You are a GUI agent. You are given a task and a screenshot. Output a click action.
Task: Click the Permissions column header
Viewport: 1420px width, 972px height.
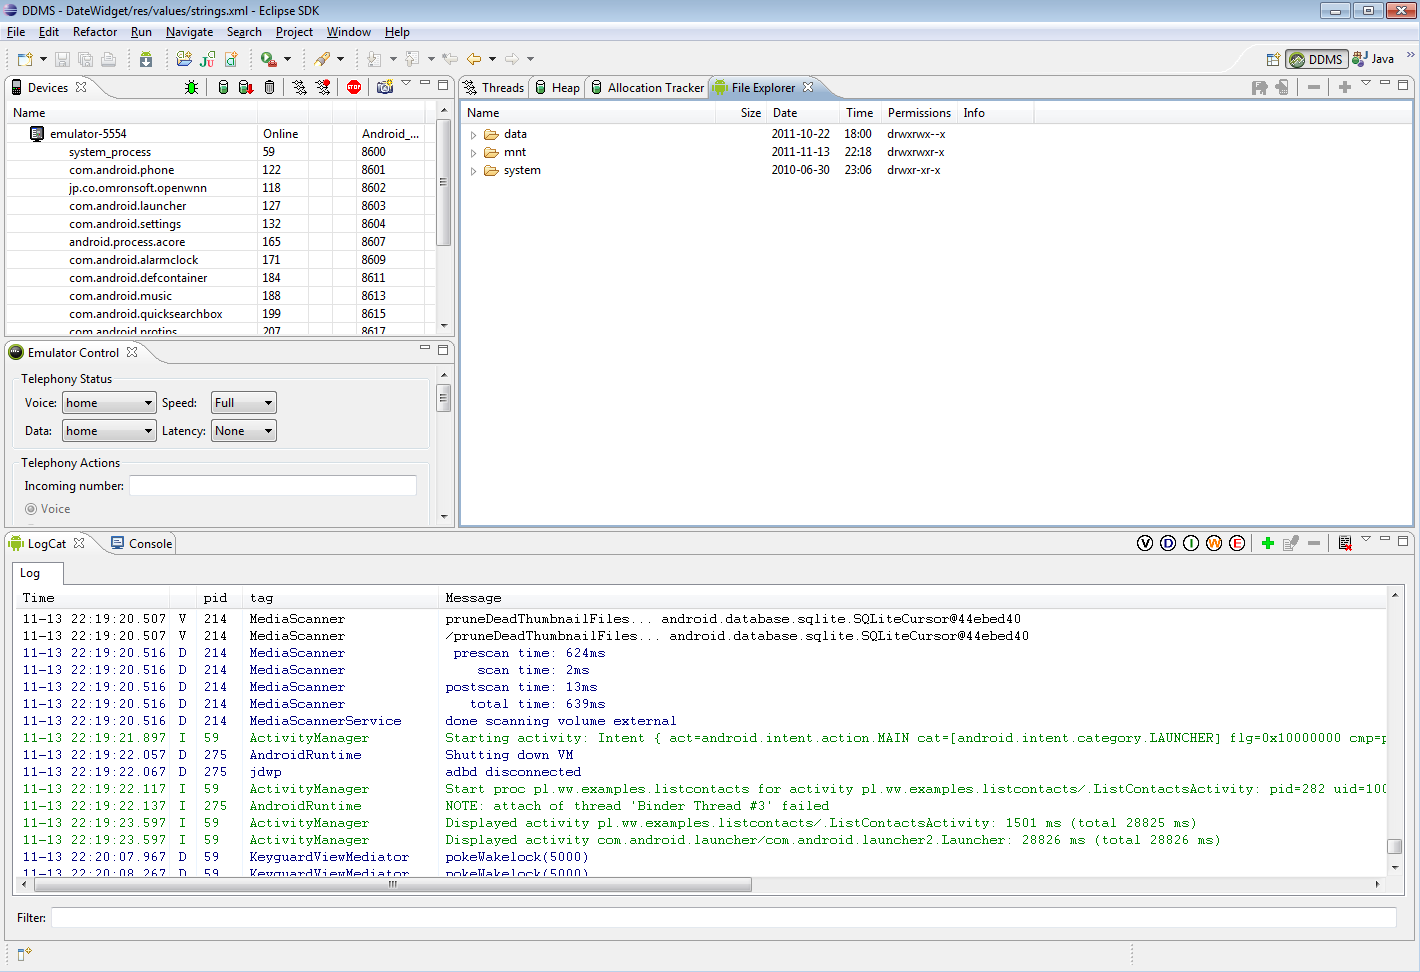pos(919,113)
